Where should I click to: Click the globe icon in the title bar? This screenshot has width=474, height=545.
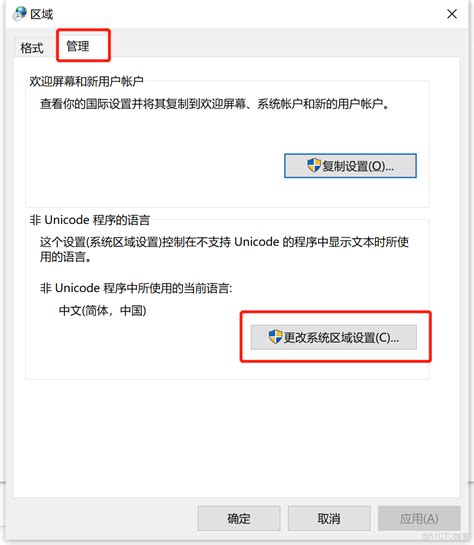pyautogui.click(x=19, y=14)
